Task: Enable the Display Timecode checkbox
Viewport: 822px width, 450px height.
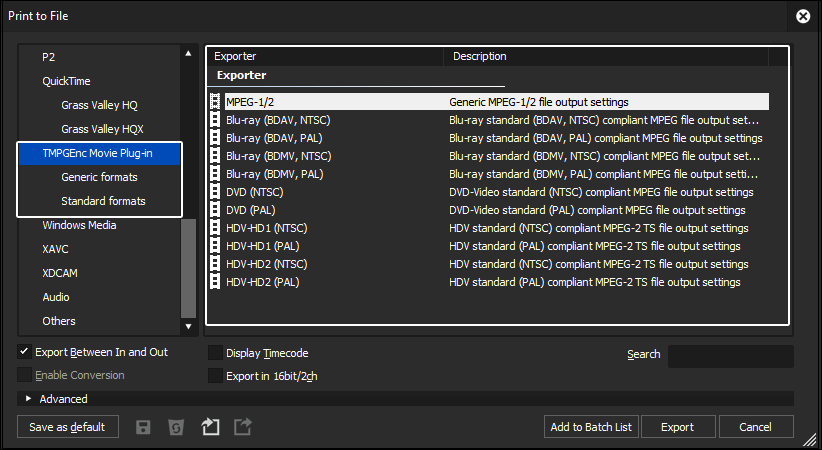Action: 215,353
